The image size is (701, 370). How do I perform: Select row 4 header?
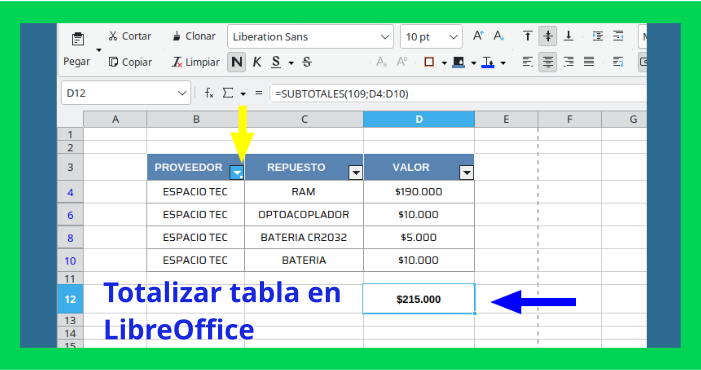[x=70, y=193]
